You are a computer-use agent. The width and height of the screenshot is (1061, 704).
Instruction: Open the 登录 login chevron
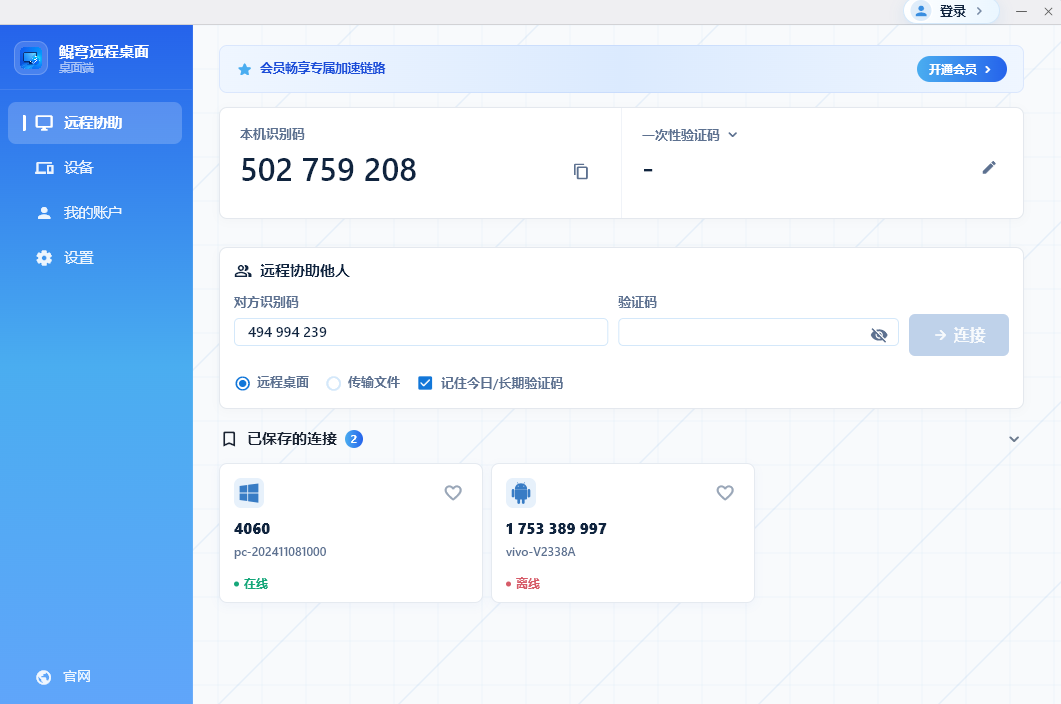pos(979,11)
